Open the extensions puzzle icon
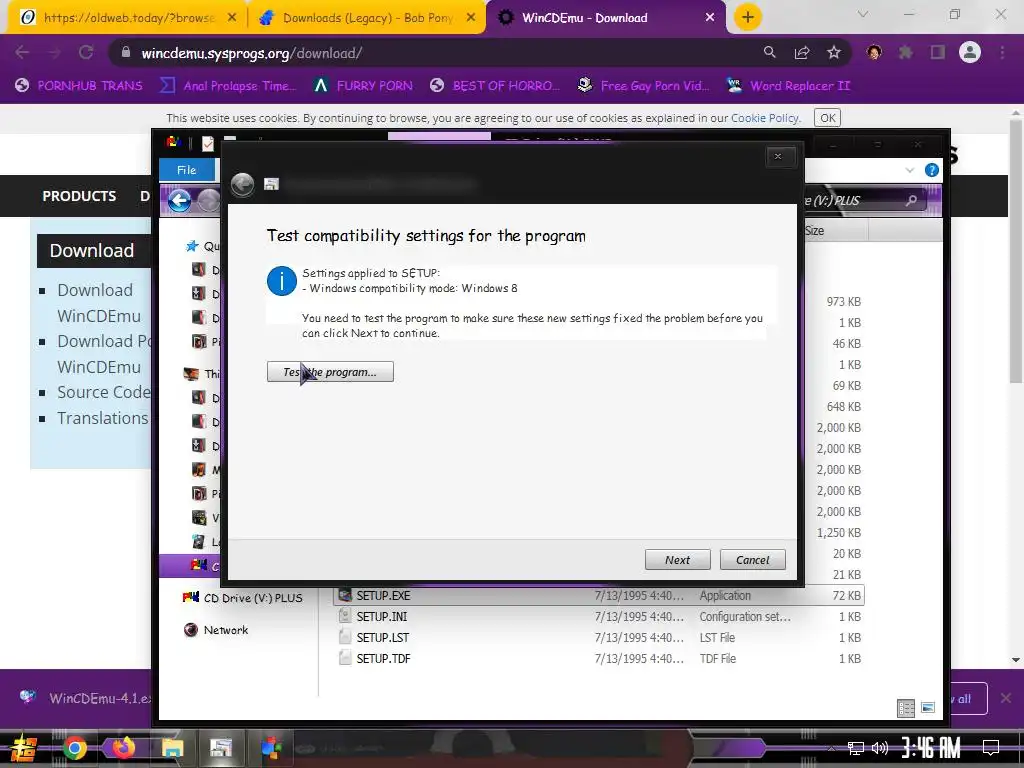The width and height of the screenshot is (1024, 768). 906,52
